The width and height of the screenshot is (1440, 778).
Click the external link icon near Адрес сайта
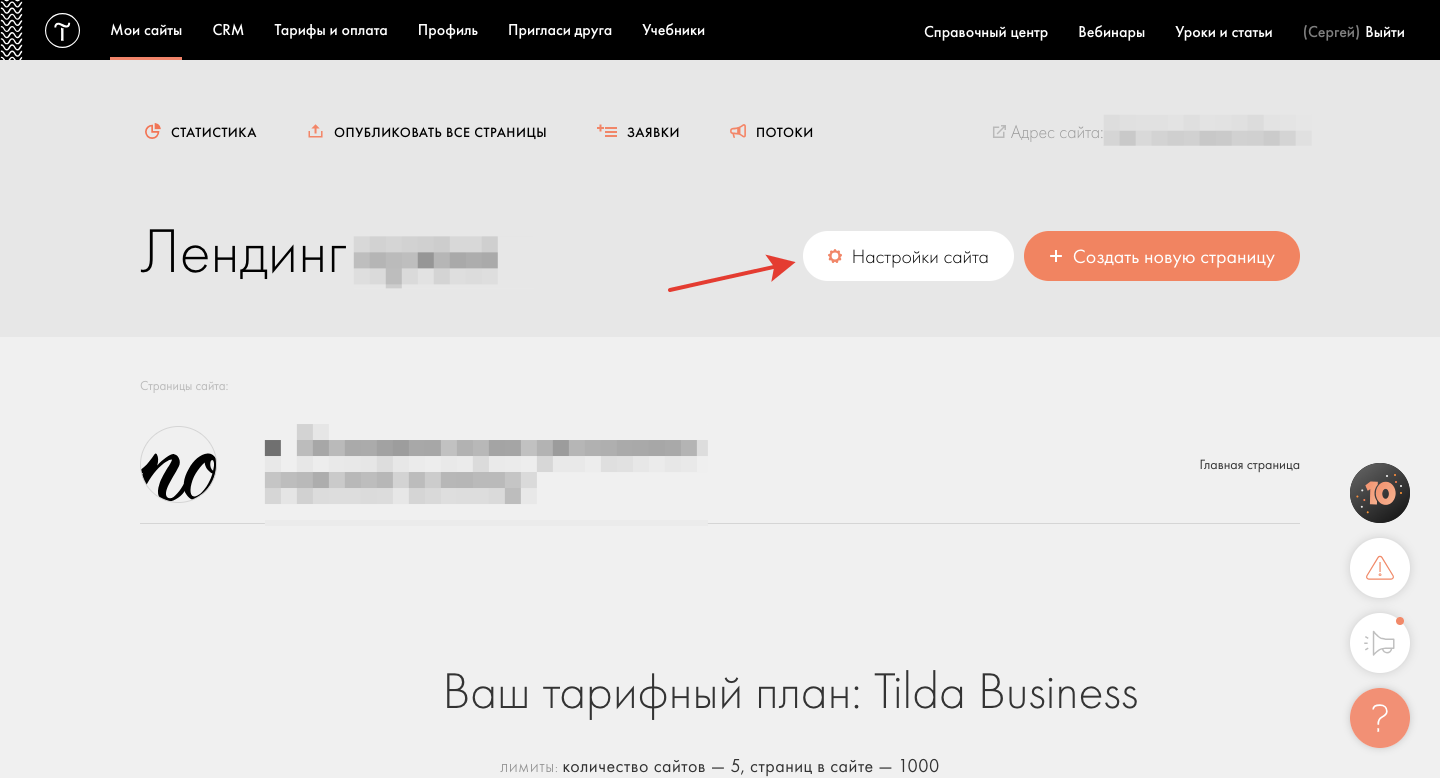(998, 132)
